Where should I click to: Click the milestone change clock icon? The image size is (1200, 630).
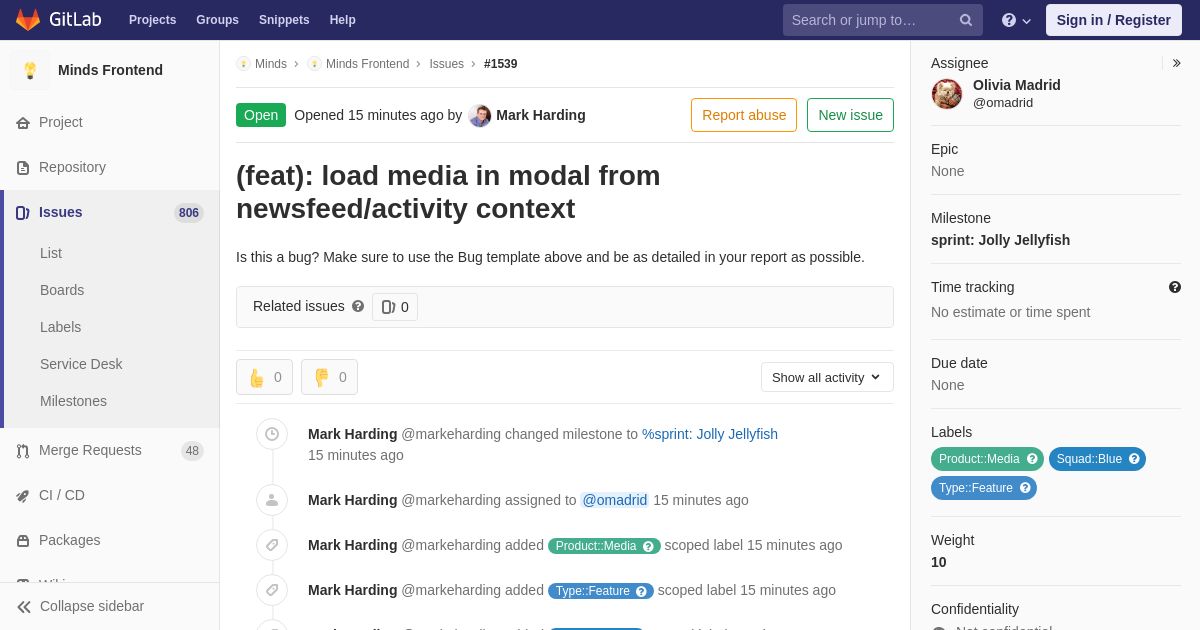(x=272, y=434)
